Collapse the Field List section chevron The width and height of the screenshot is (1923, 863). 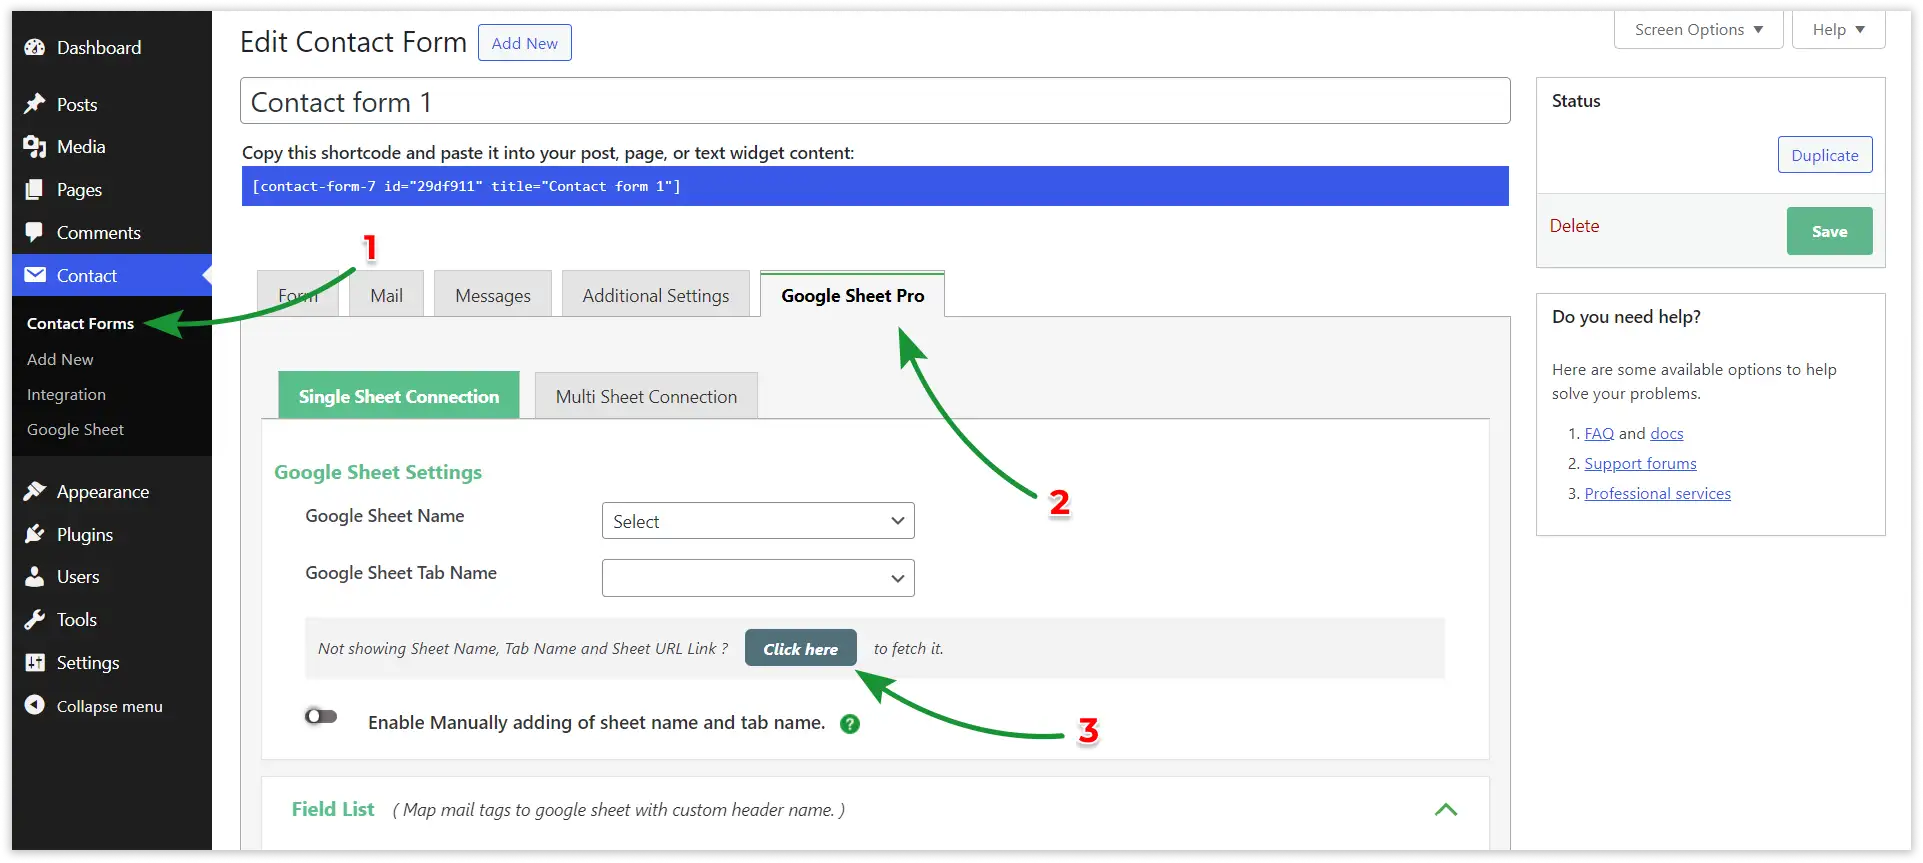click(1445, 809)
